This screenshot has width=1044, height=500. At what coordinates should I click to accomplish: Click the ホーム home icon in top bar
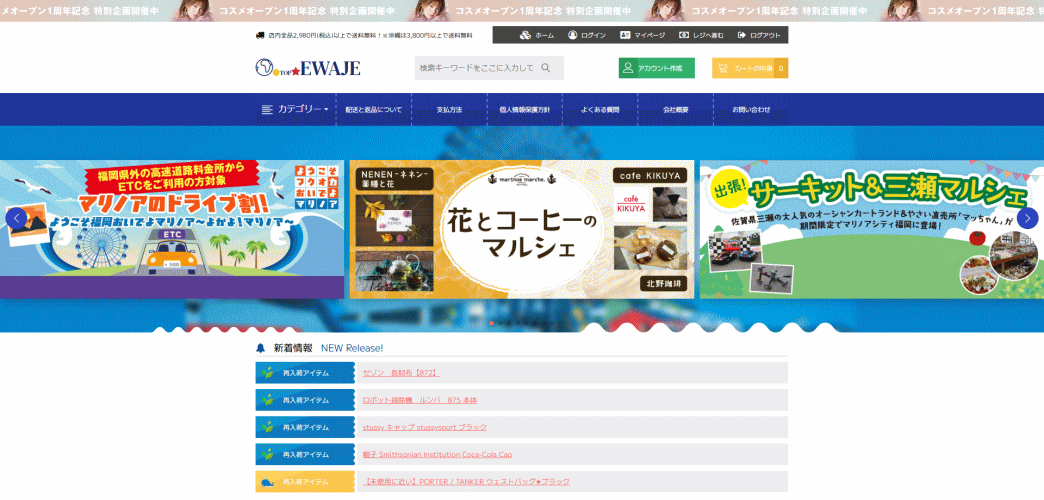(x=525, y=35)
